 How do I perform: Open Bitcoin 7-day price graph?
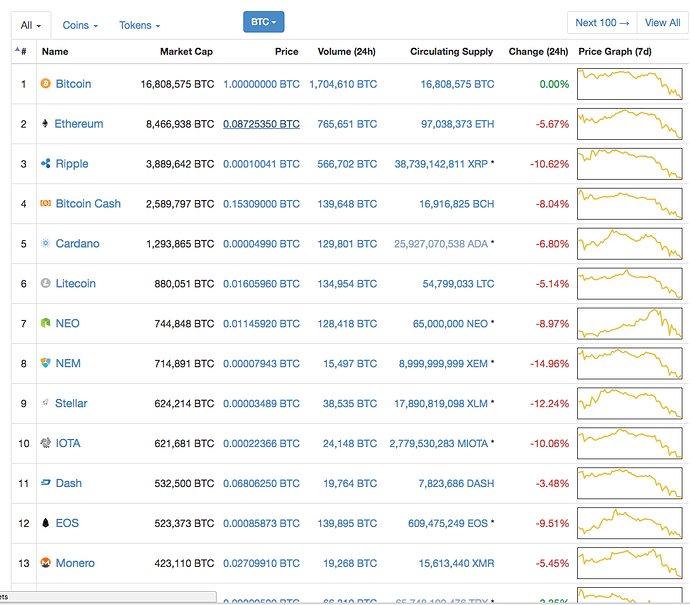630,84
